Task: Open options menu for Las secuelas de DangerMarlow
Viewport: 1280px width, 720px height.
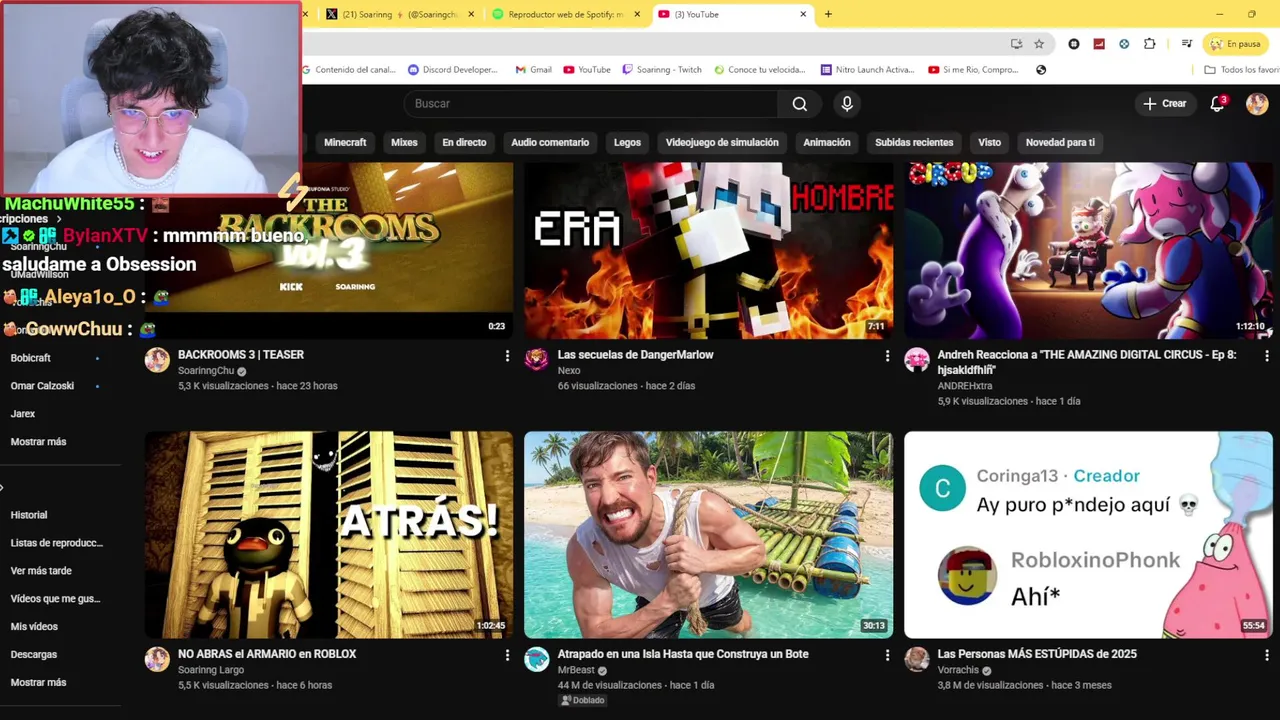Action: 887,356
